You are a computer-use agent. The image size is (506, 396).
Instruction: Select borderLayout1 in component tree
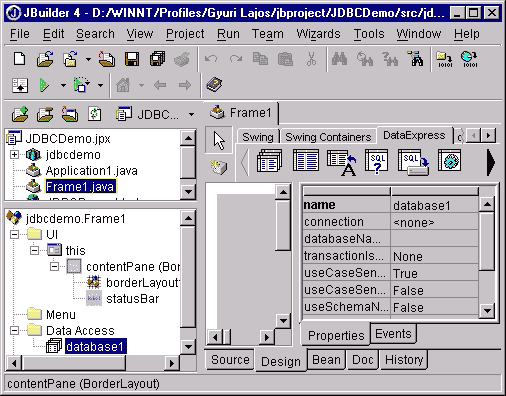[x=143, y=283]
